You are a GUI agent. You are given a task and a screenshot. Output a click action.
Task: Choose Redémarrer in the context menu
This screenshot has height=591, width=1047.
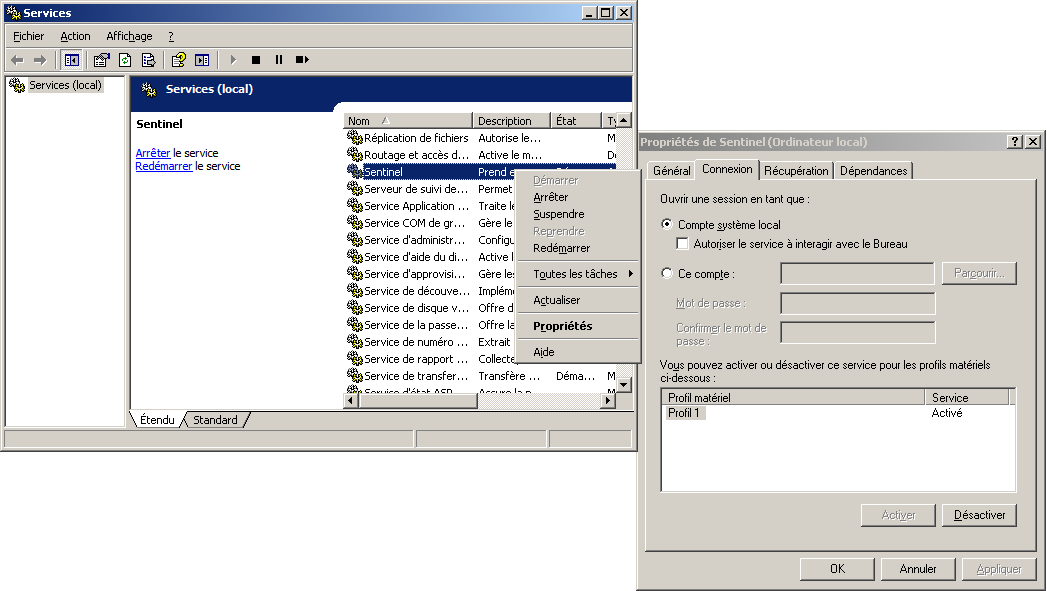pyautogui.click(x=578, y=248)
